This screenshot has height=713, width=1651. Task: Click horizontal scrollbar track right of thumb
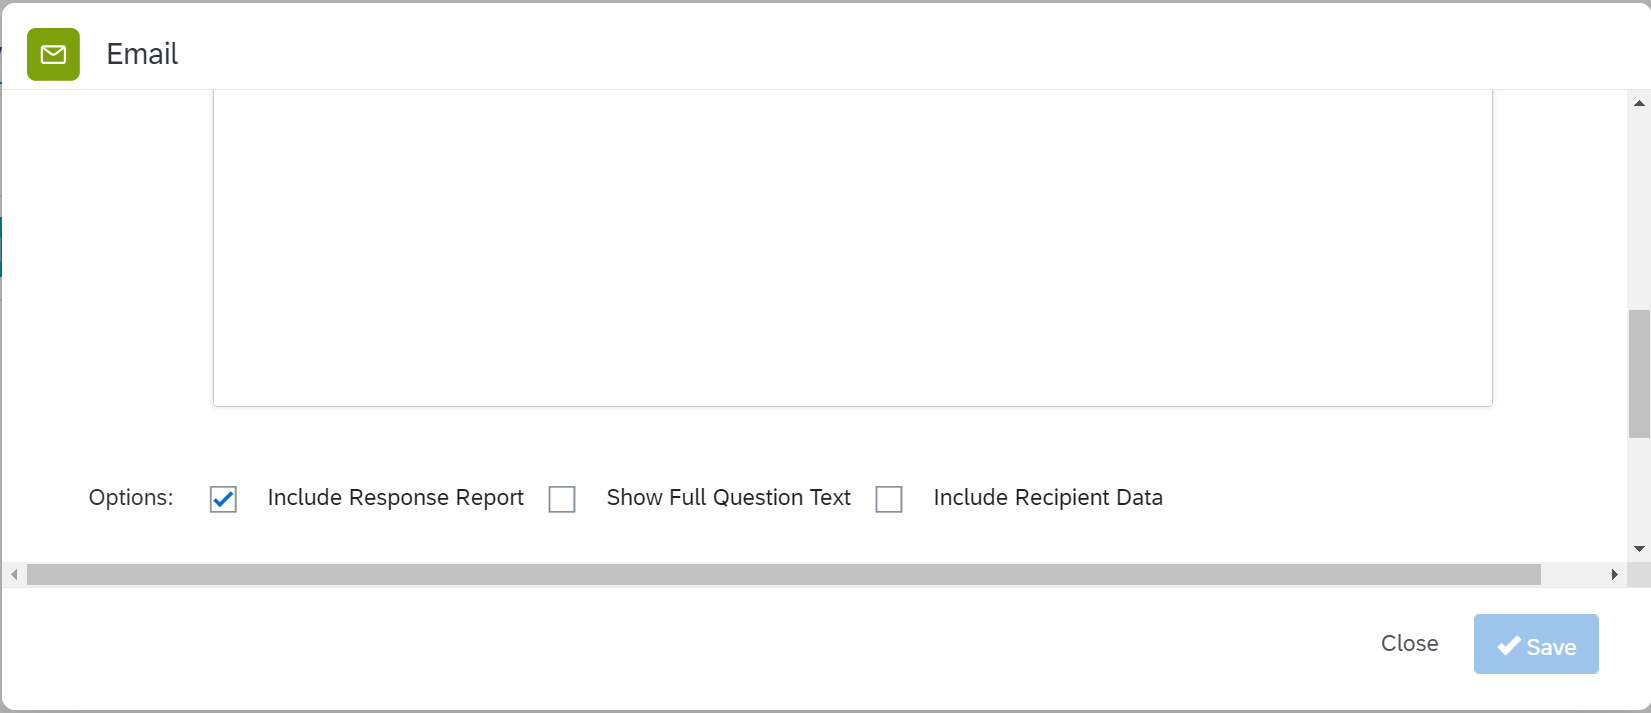pos(1573,575)
